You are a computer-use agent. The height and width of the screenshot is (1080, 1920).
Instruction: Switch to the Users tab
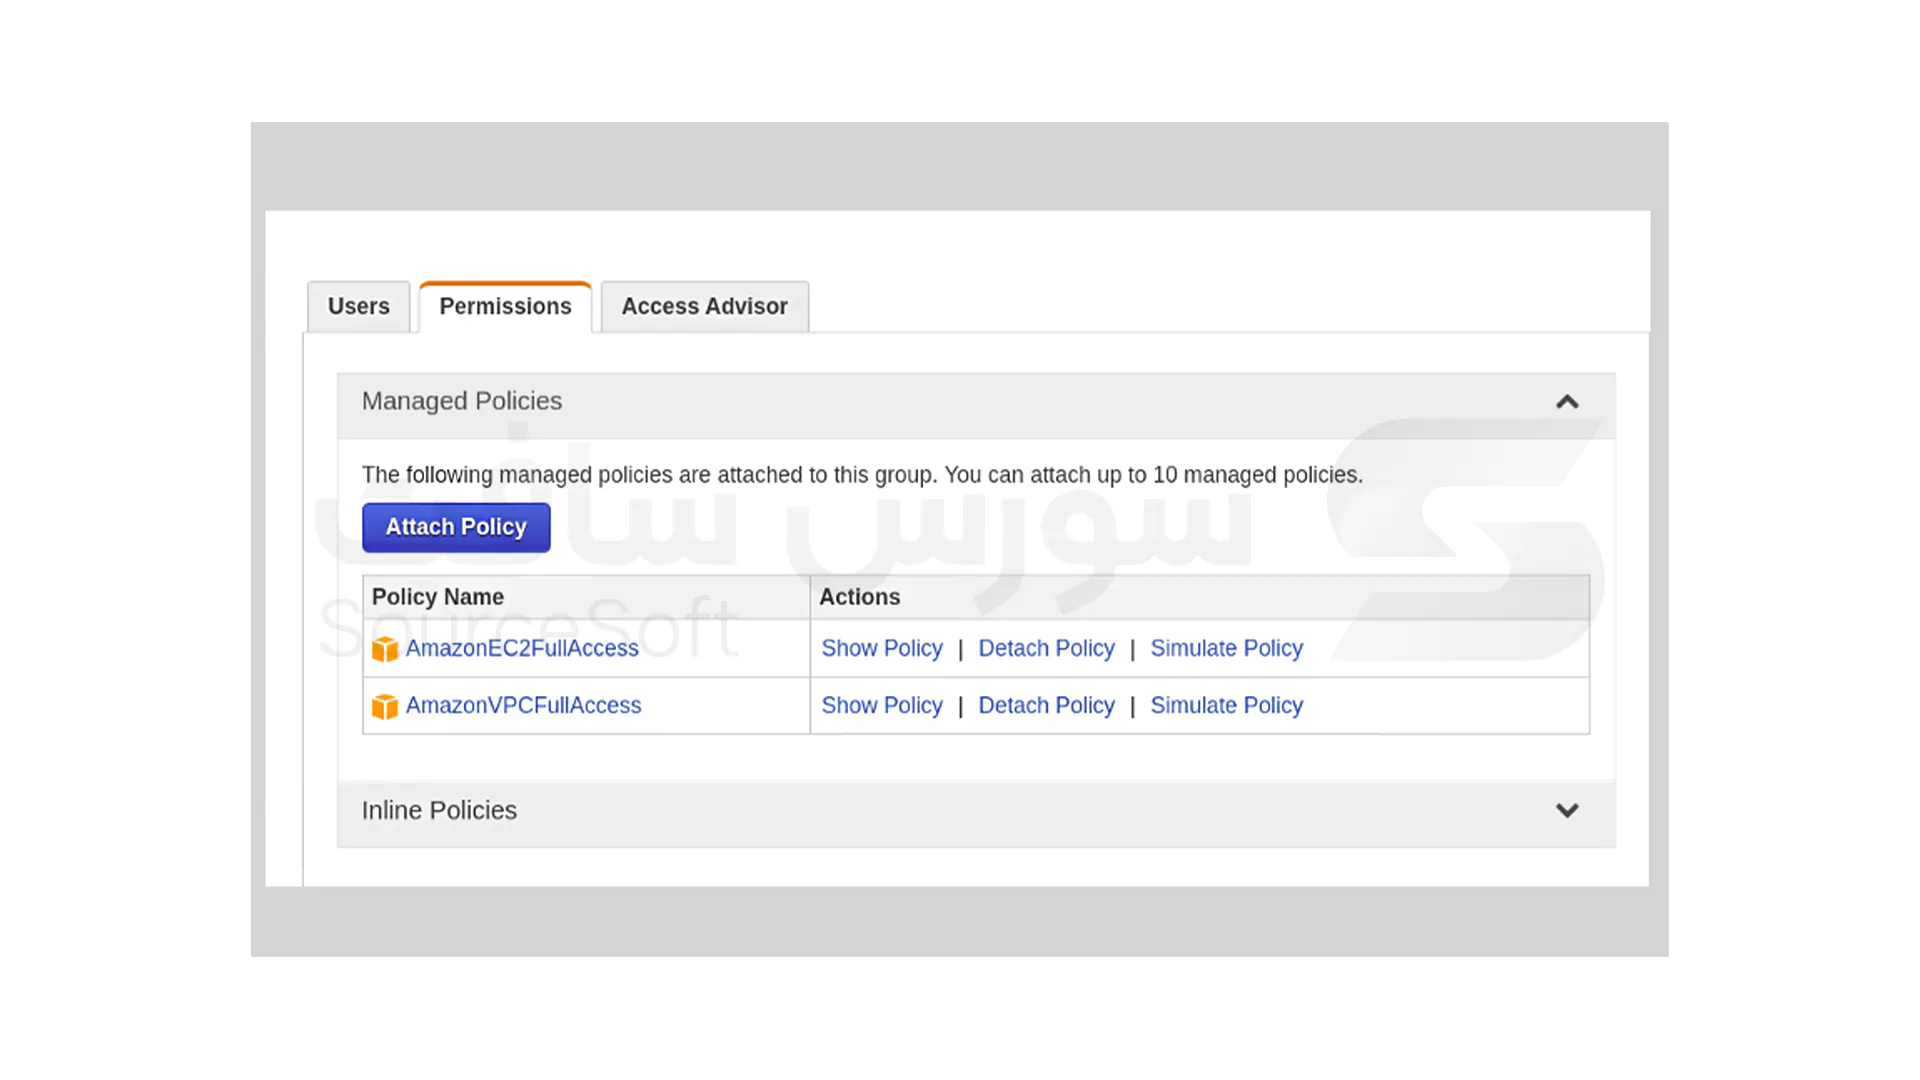[x=358, y=306]
